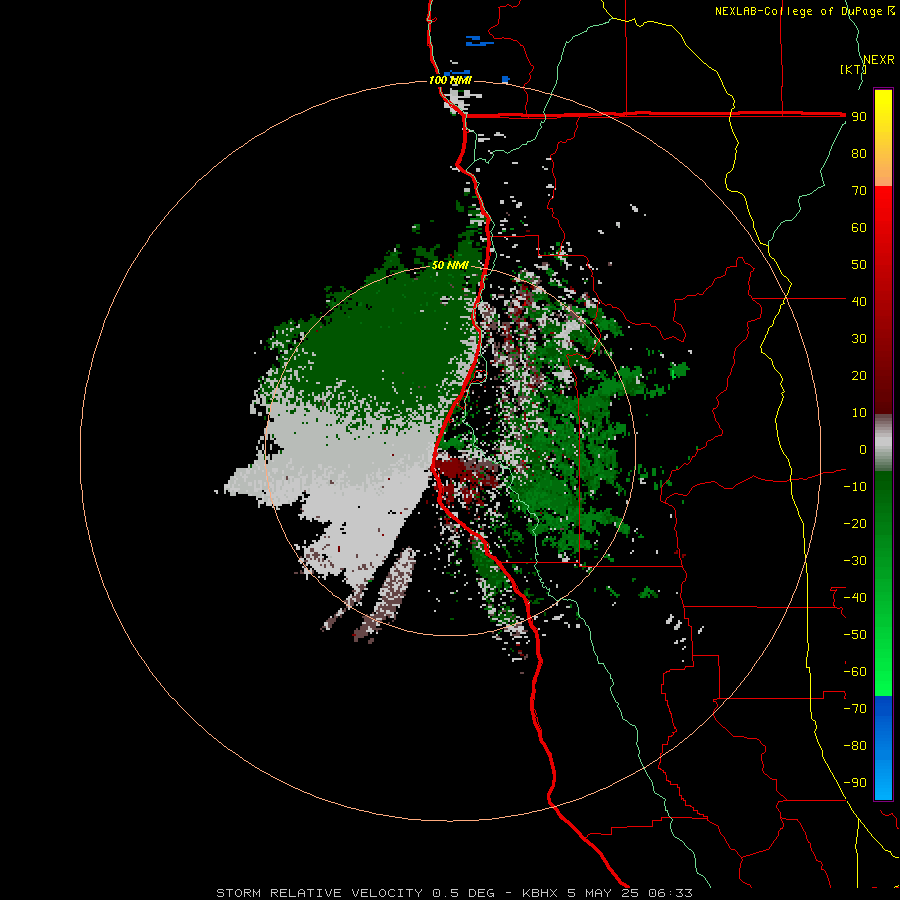Click the [KT] units label
The image size is (900, 900).
click(853, 69)
